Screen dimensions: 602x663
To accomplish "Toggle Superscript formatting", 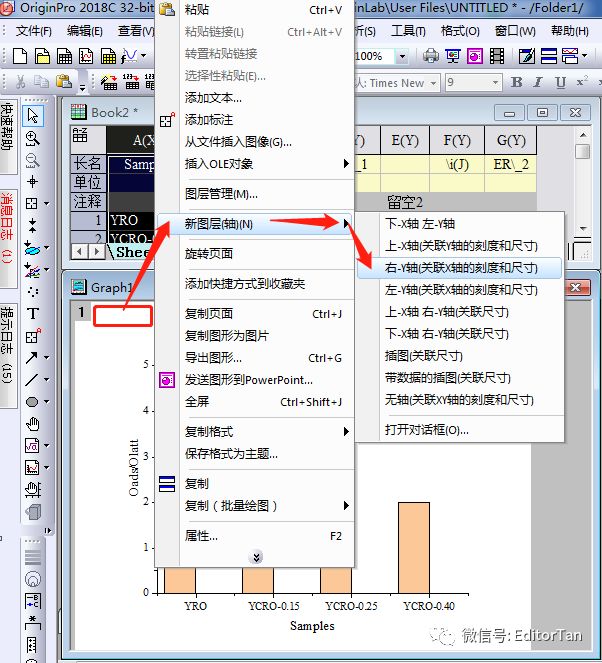I will 582,82.
